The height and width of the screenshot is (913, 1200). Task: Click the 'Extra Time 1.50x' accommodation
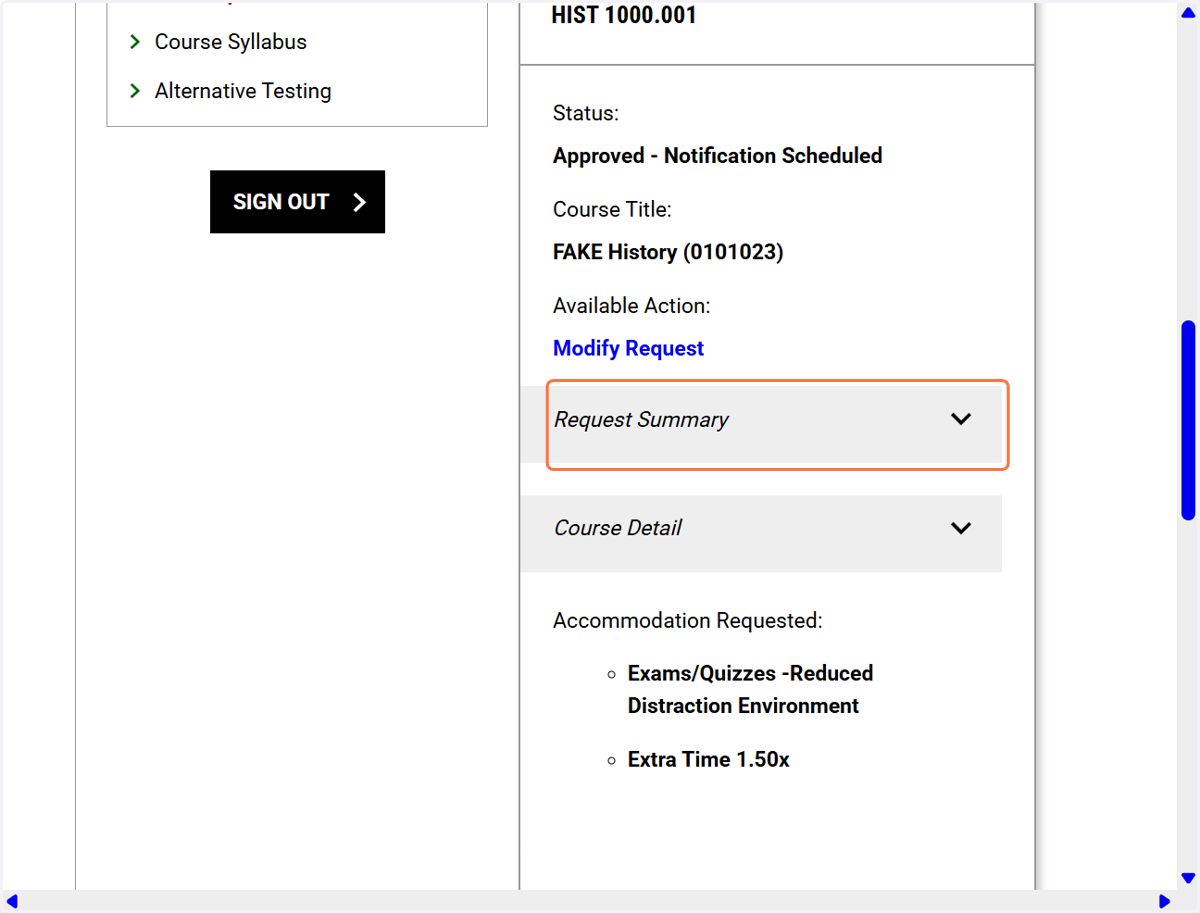coord(708,760)
